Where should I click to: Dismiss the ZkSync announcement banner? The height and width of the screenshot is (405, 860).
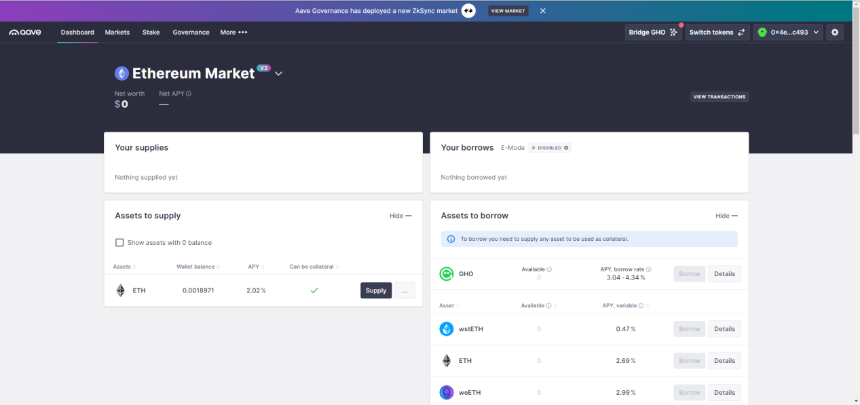[x=542, y=10]
